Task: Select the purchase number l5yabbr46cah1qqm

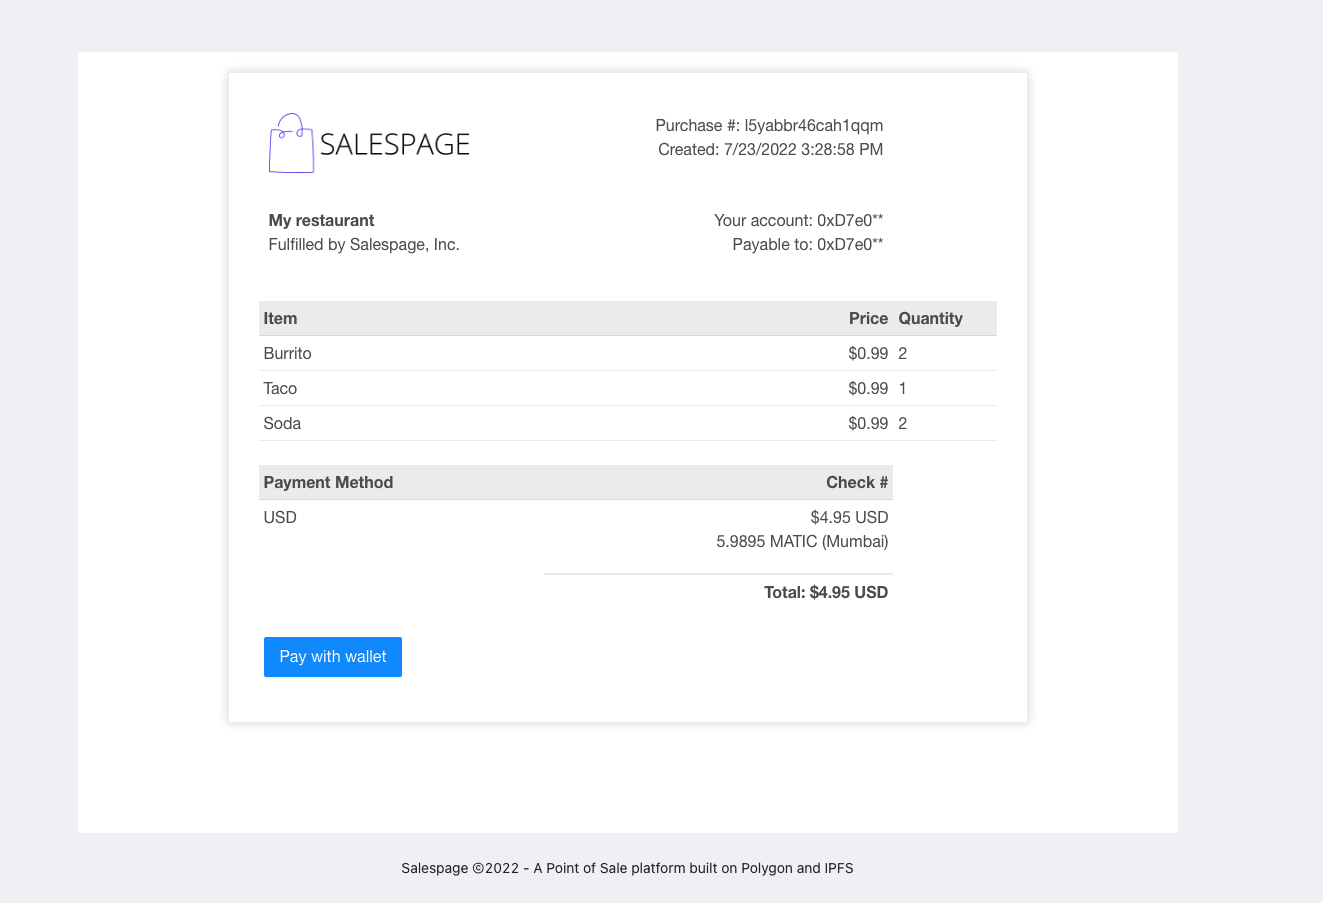Action: 814,125
